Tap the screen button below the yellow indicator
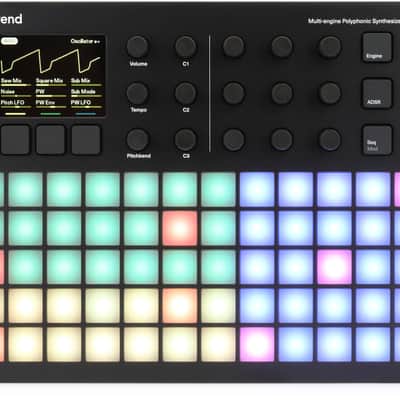 [x=15, y=140]
